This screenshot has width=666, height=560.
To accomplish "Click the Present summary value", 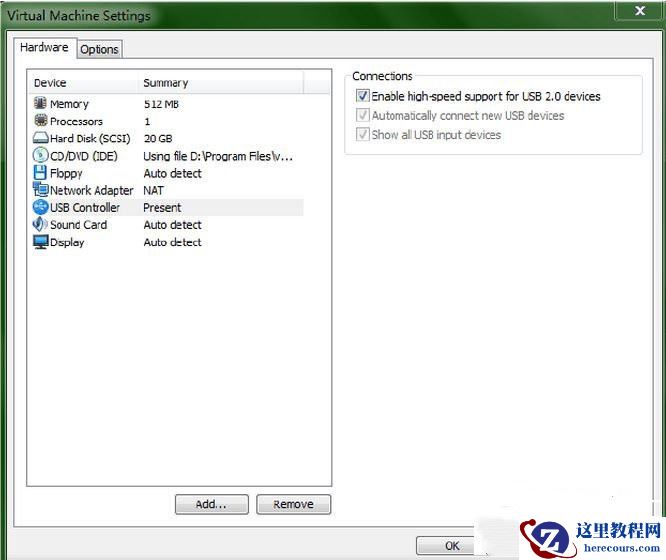I will click(162, 207).
